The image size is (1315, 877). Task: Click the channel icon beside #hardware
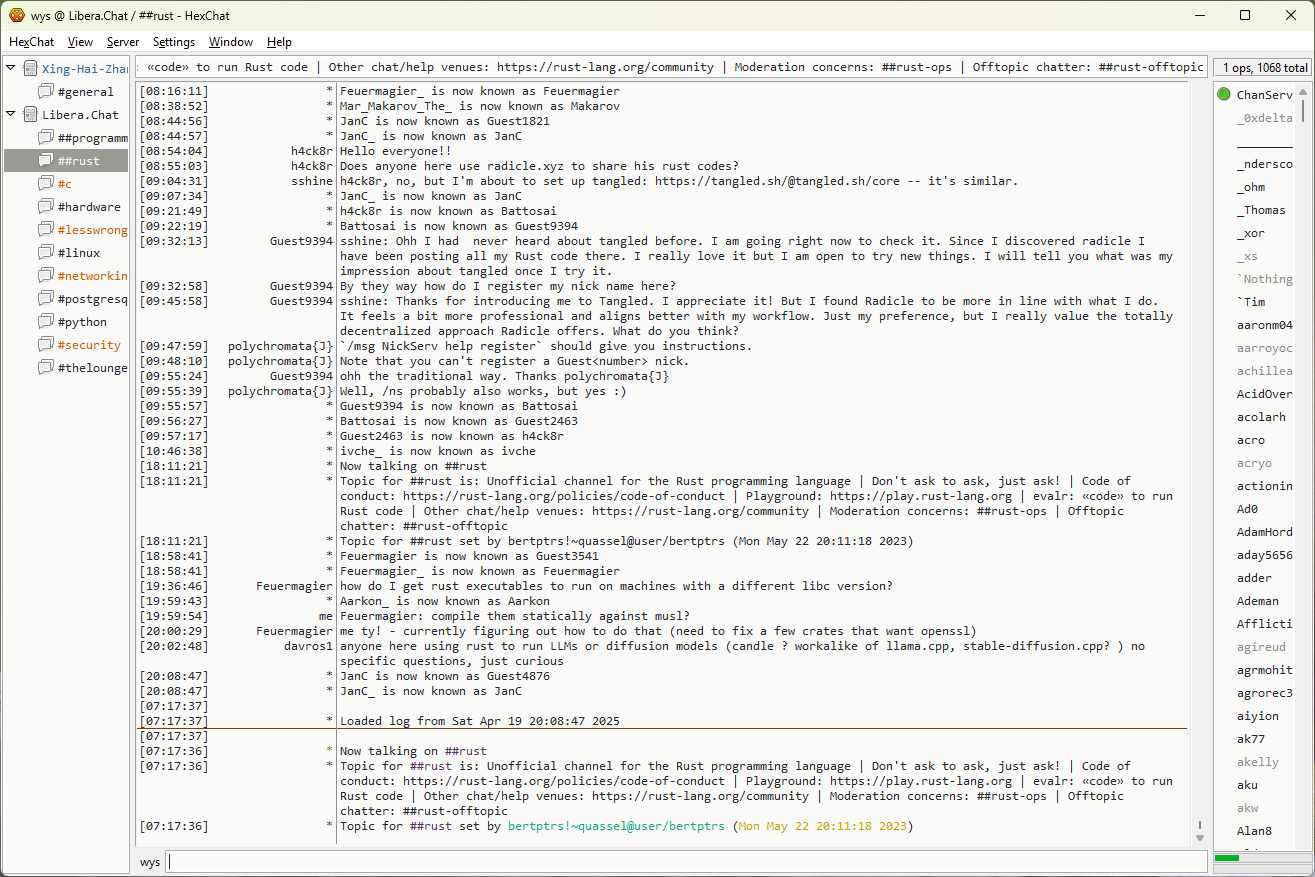pos(46,207)
